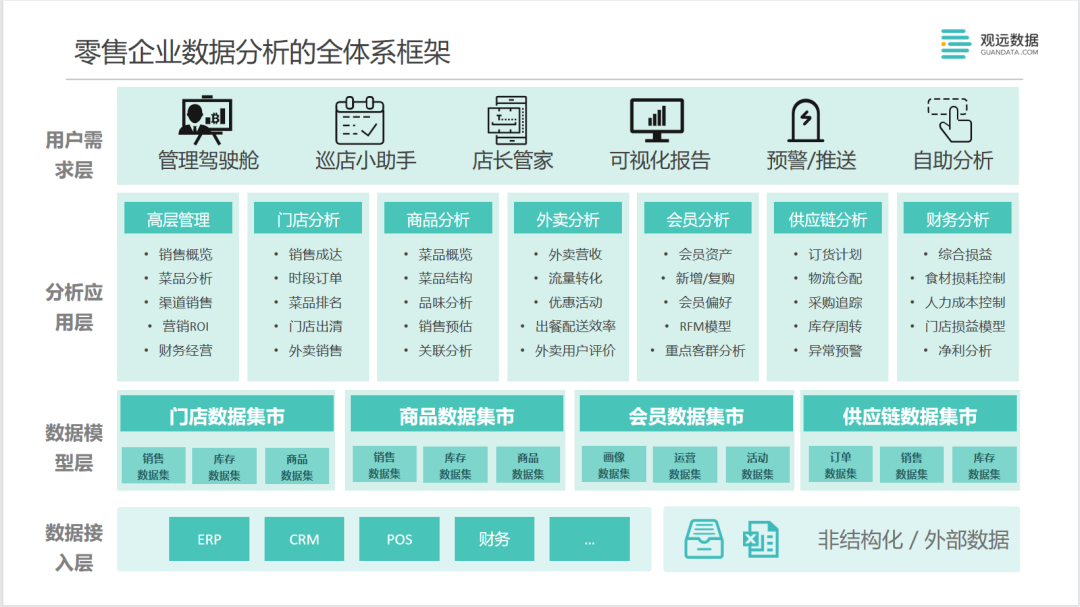Click the 订货计划 item
The height and width of the screenshot is (607, 1080).
click(x=835, y=254)
